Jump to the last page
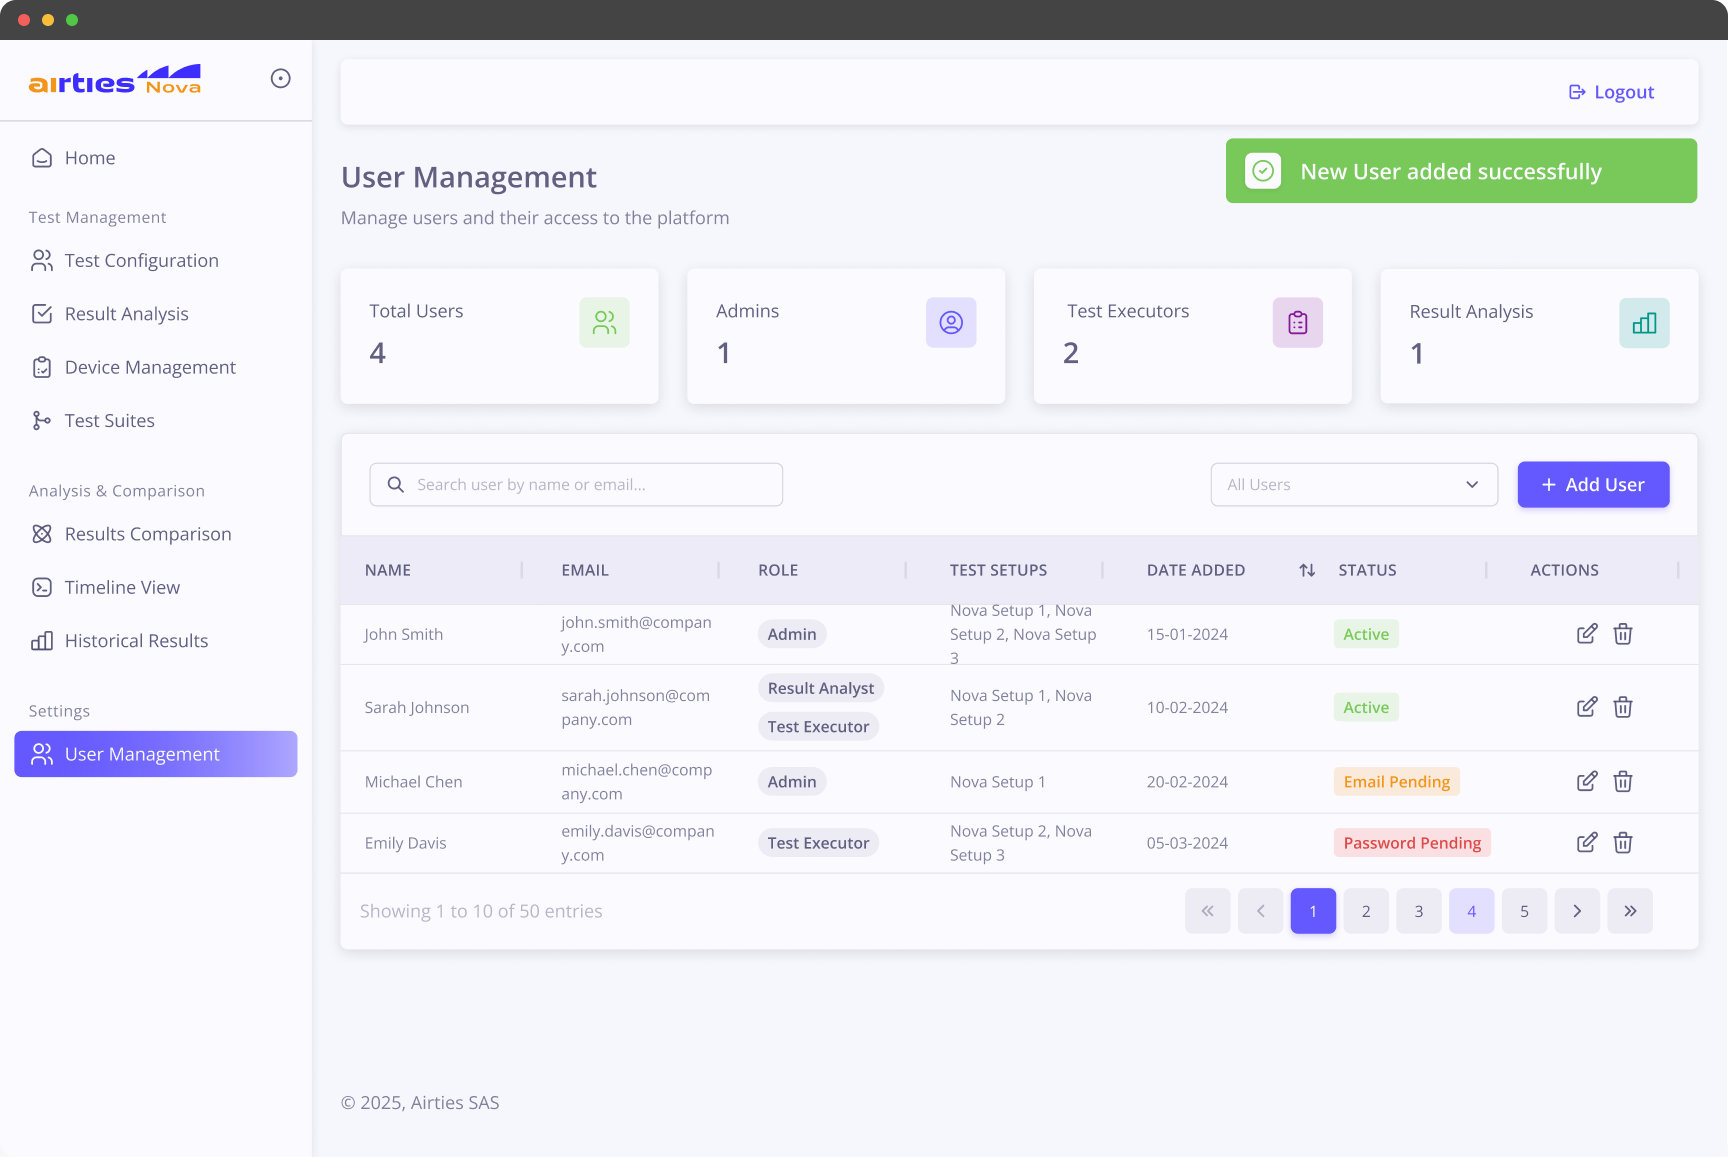The height and width of the screenshot is (1157, 1728). 1630,911
